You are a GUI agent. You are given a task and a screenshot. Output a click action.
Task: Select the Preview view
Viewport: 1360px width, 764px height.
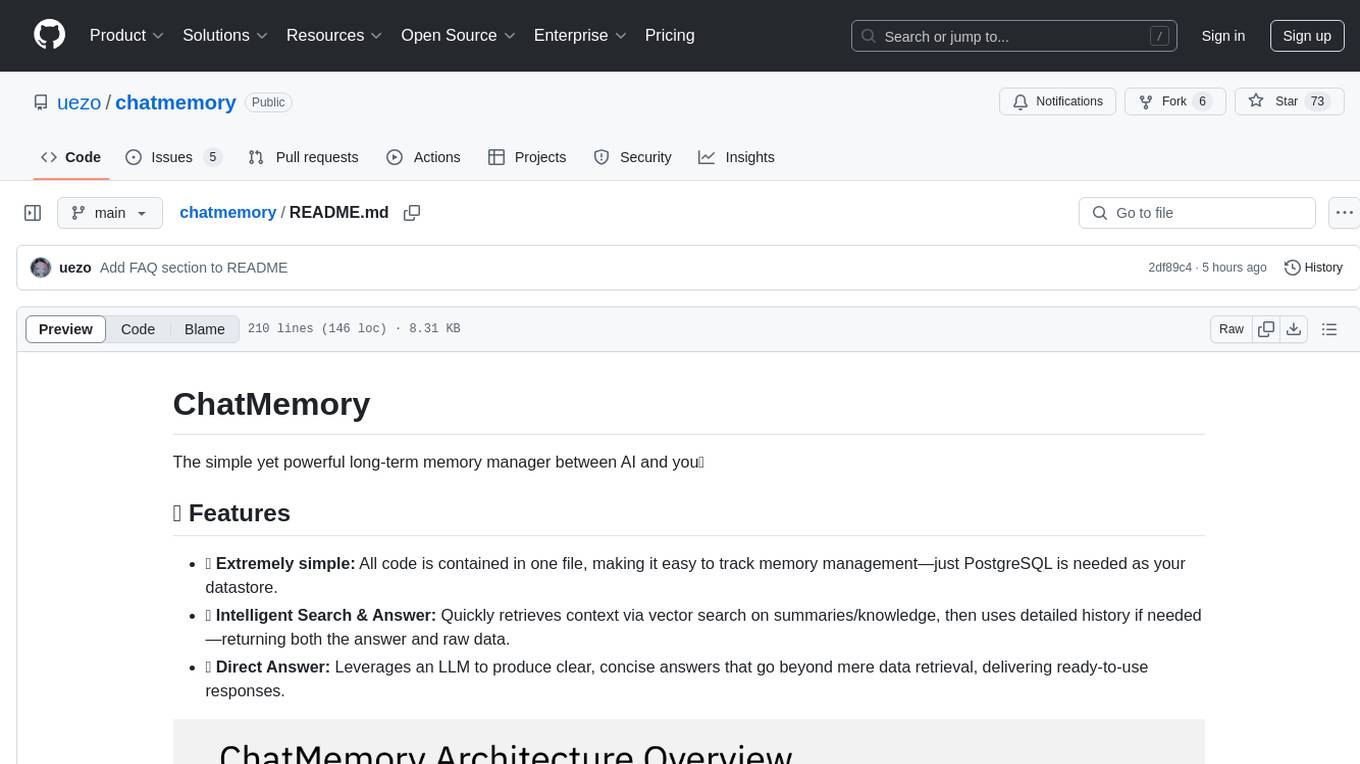pos(66,329)
